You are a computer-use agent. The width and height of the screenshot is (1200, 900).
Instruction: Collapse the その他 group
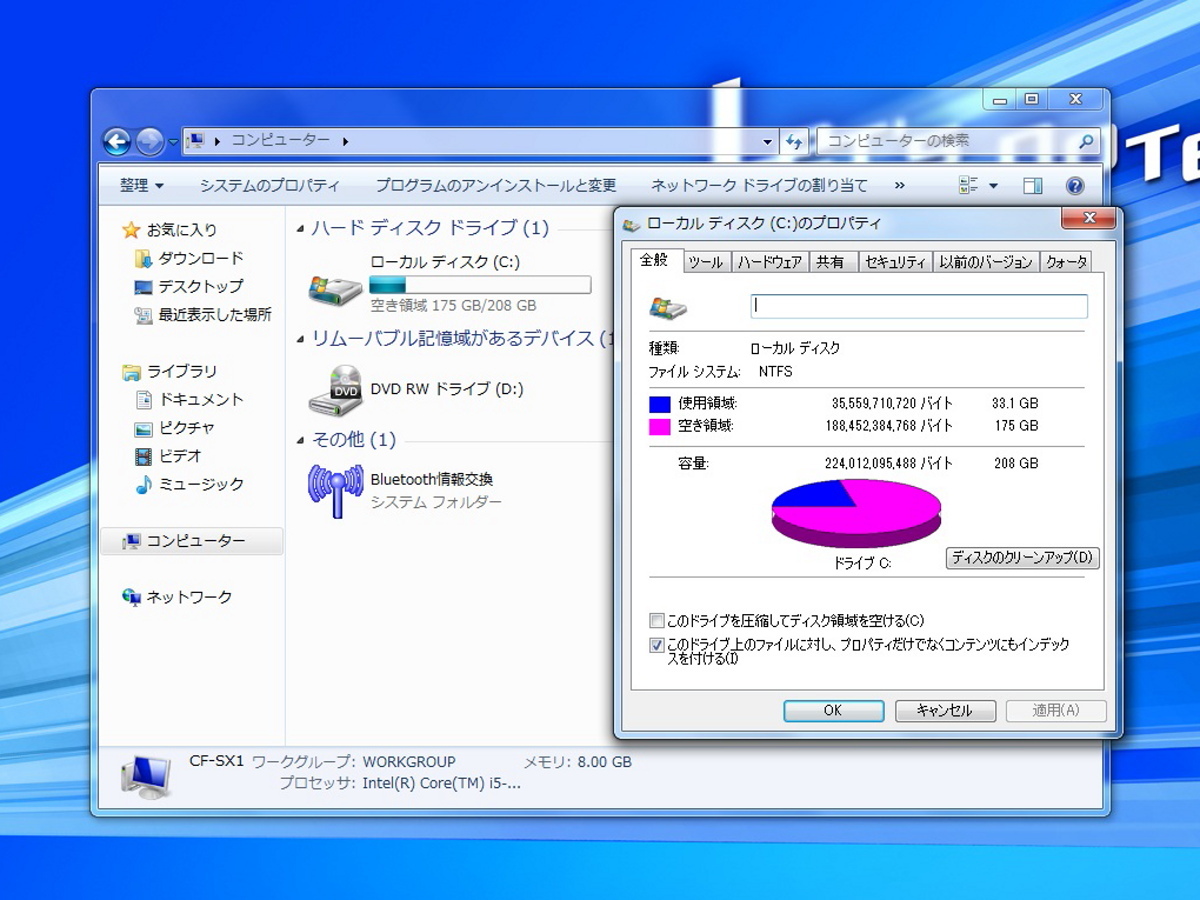[x=301, y=441]
